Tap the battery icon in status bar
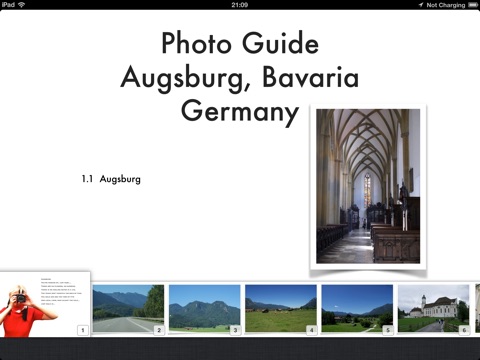Viewport: 480px width, 360px height. click(473, 5)
